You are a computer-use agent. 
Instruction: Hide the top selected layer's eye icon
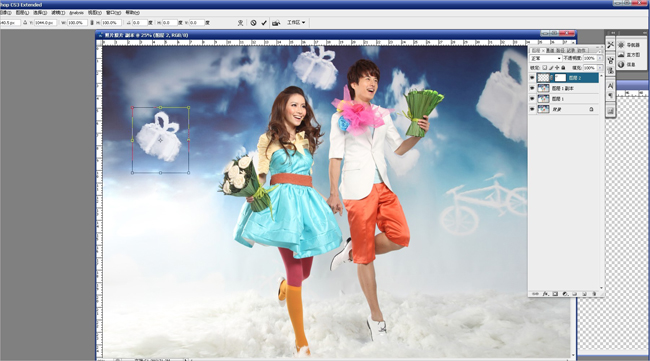click(532, 78)
